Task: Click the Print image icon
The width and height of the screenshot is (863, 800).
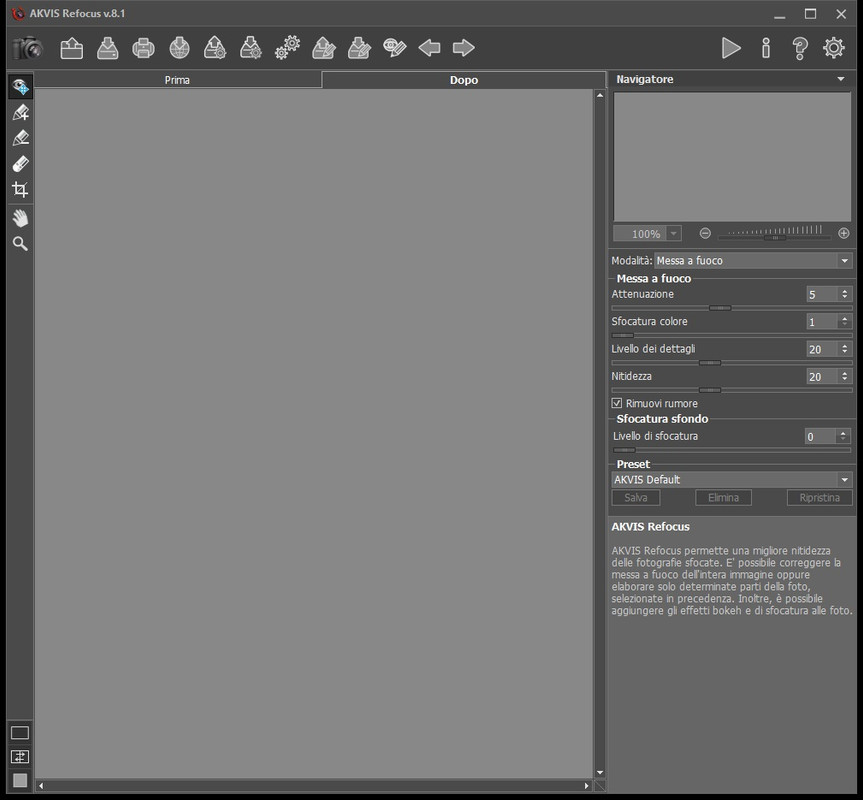Action: pos(144,48)
